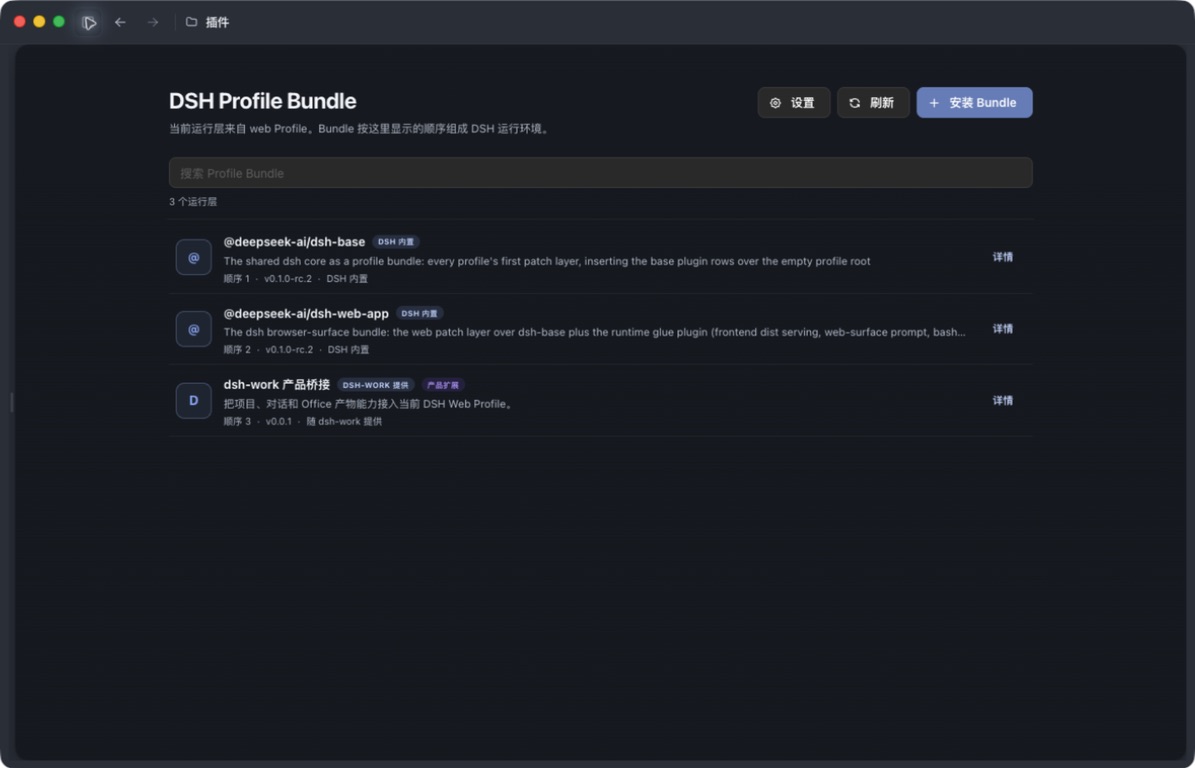The width and height of the screenshot is (1195, 768).
Task: Click 随 dsh-work 提供 metadata text
Action: tap(344, 421)
